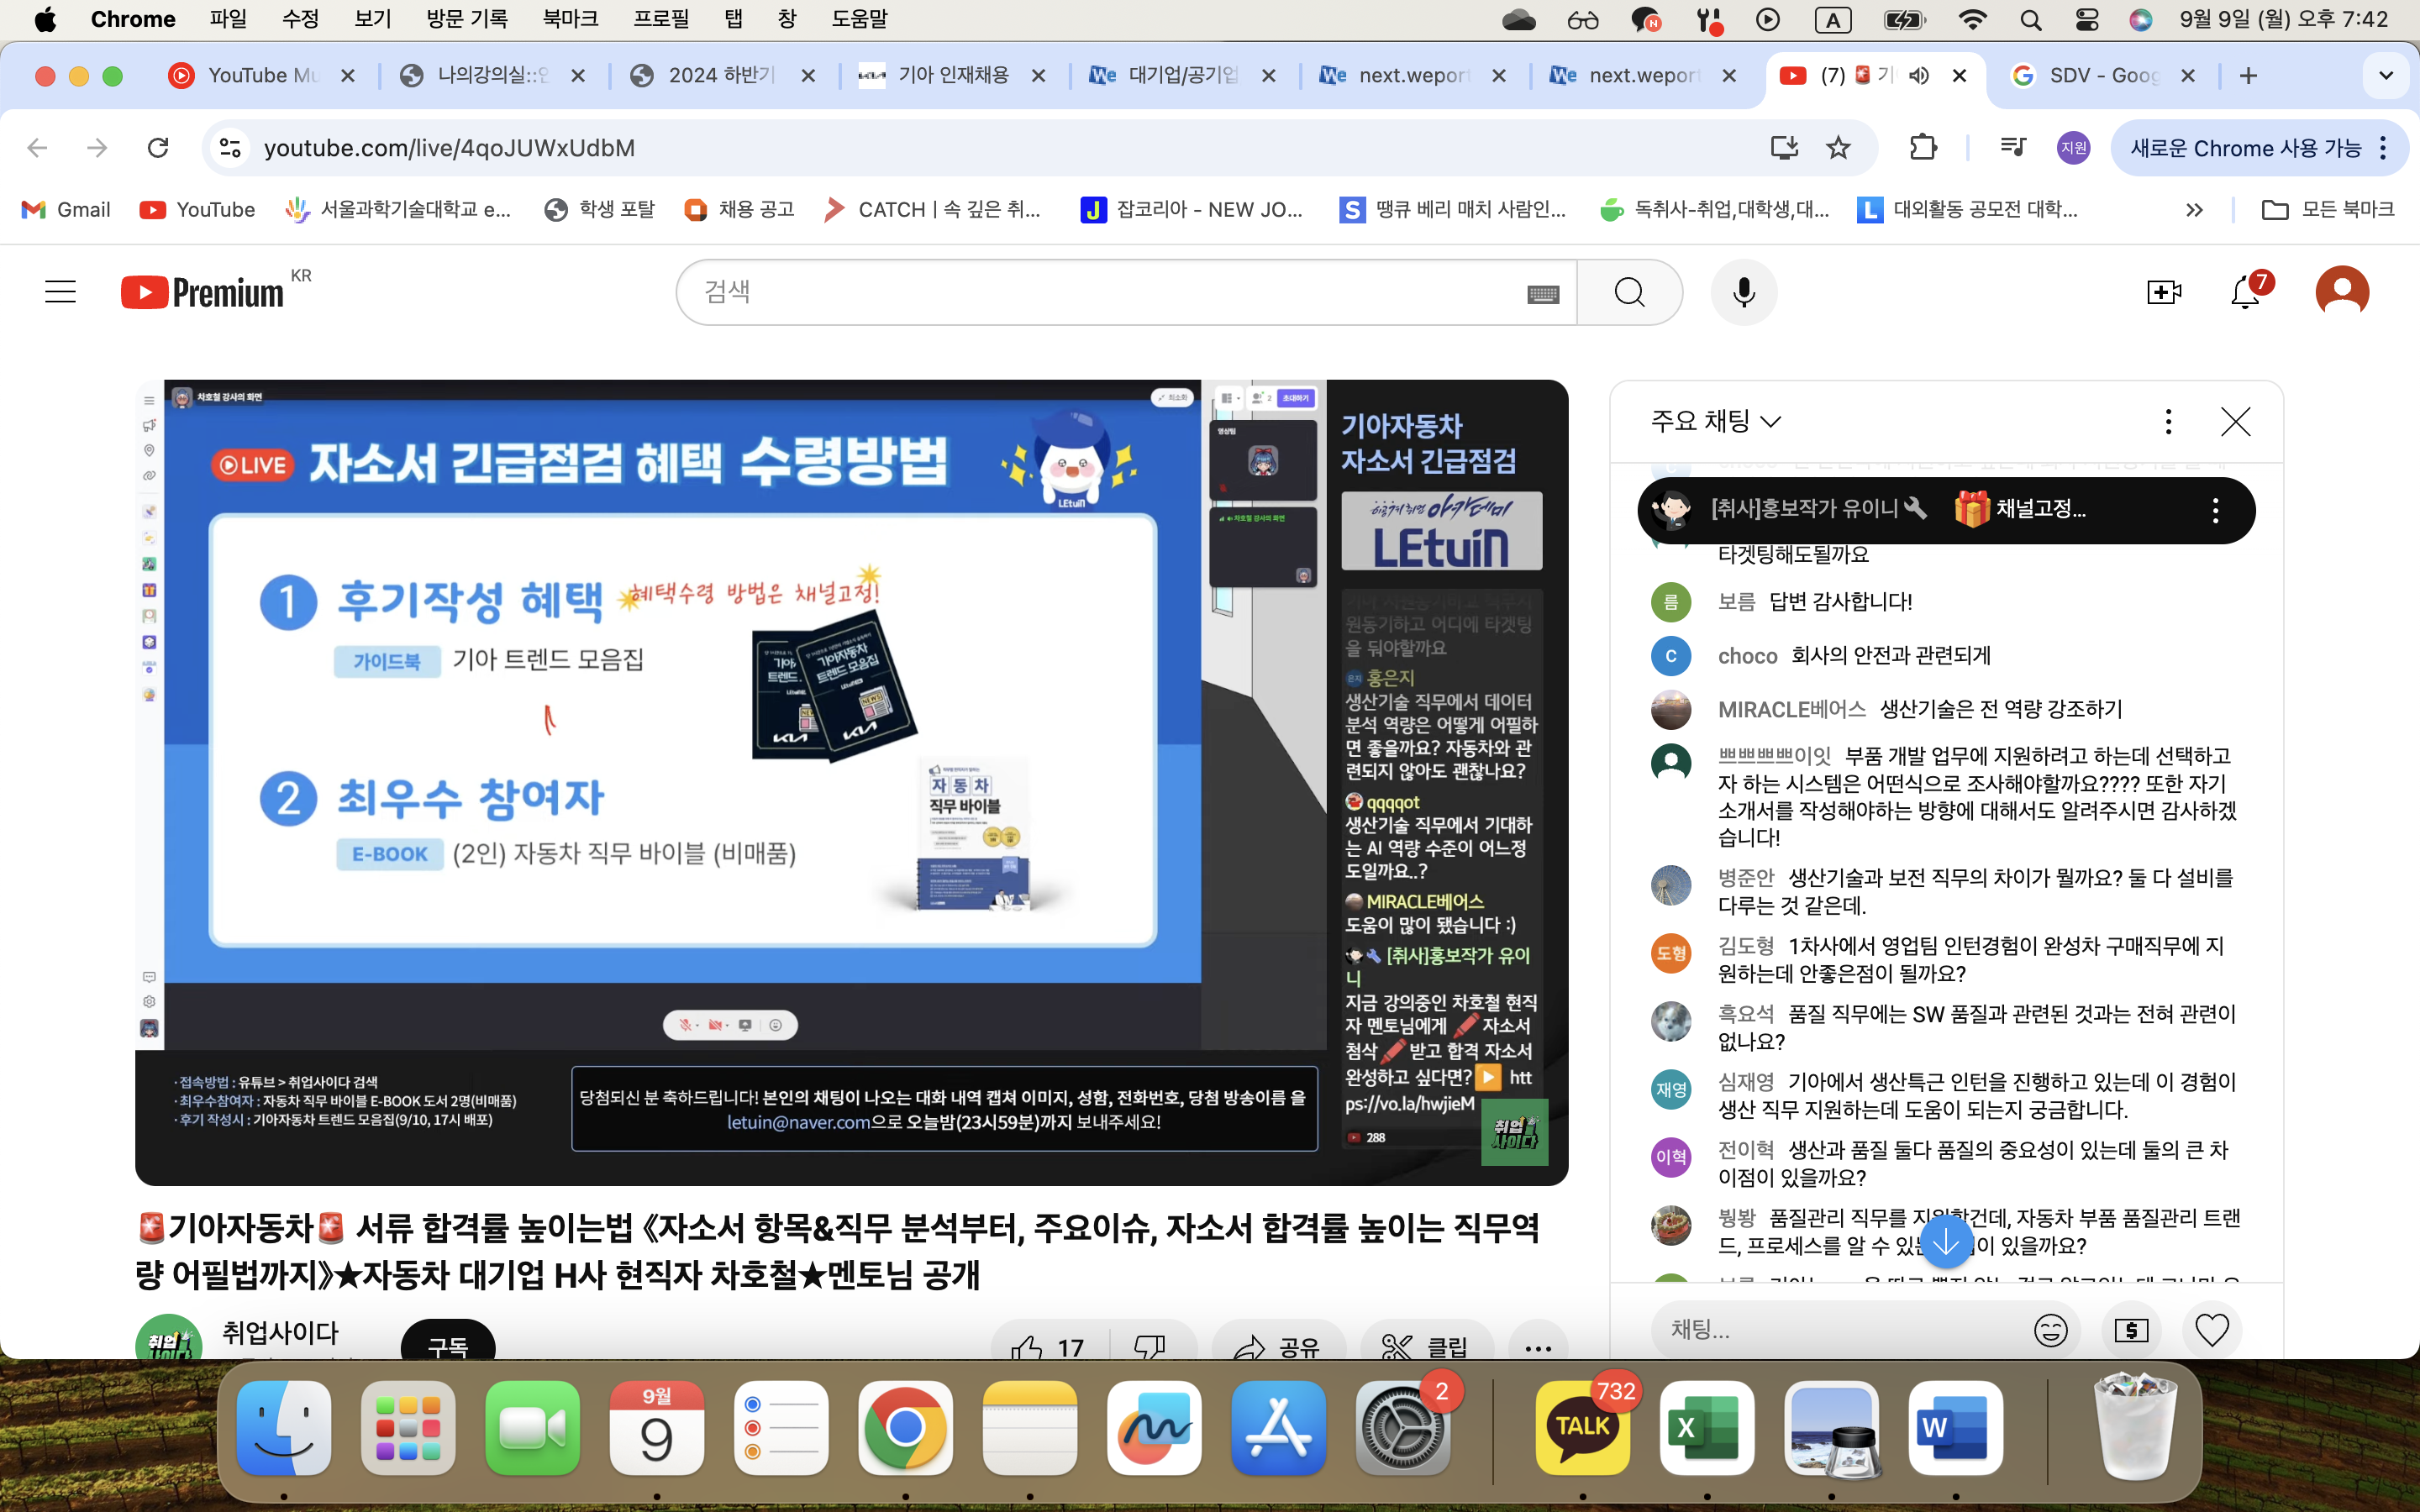Switch to the 기아 인재채용 tab
This screenshot has height=1512, width=2420.
pos(952,76)
